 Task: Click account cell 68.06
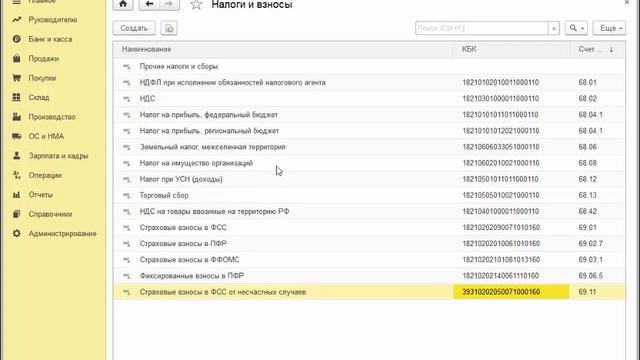[587, 147]
